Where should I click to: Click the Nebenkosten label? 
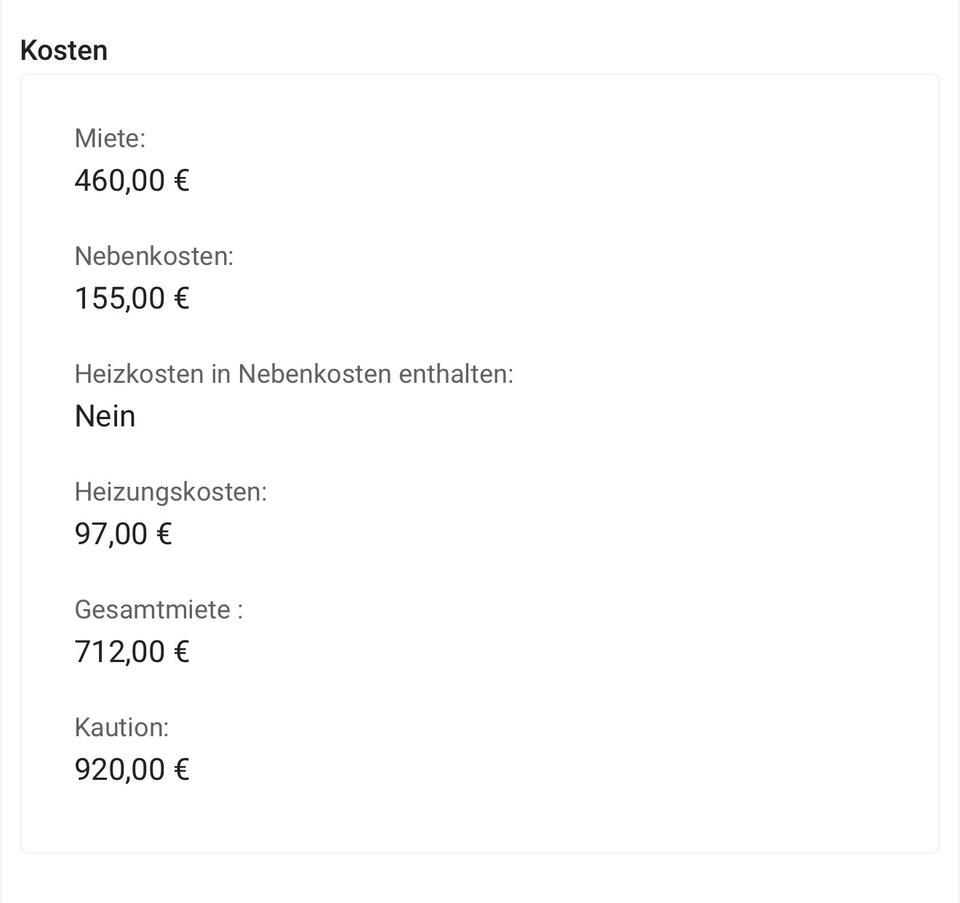[x=154, y=256]
